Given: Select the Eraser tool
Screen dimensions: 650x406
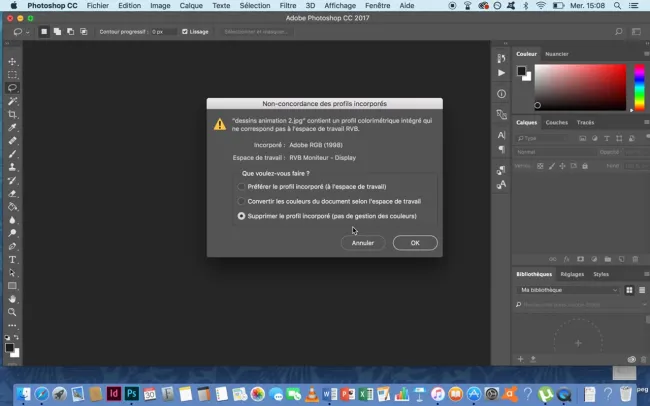Looking at the screenshot, I should 12,194.
